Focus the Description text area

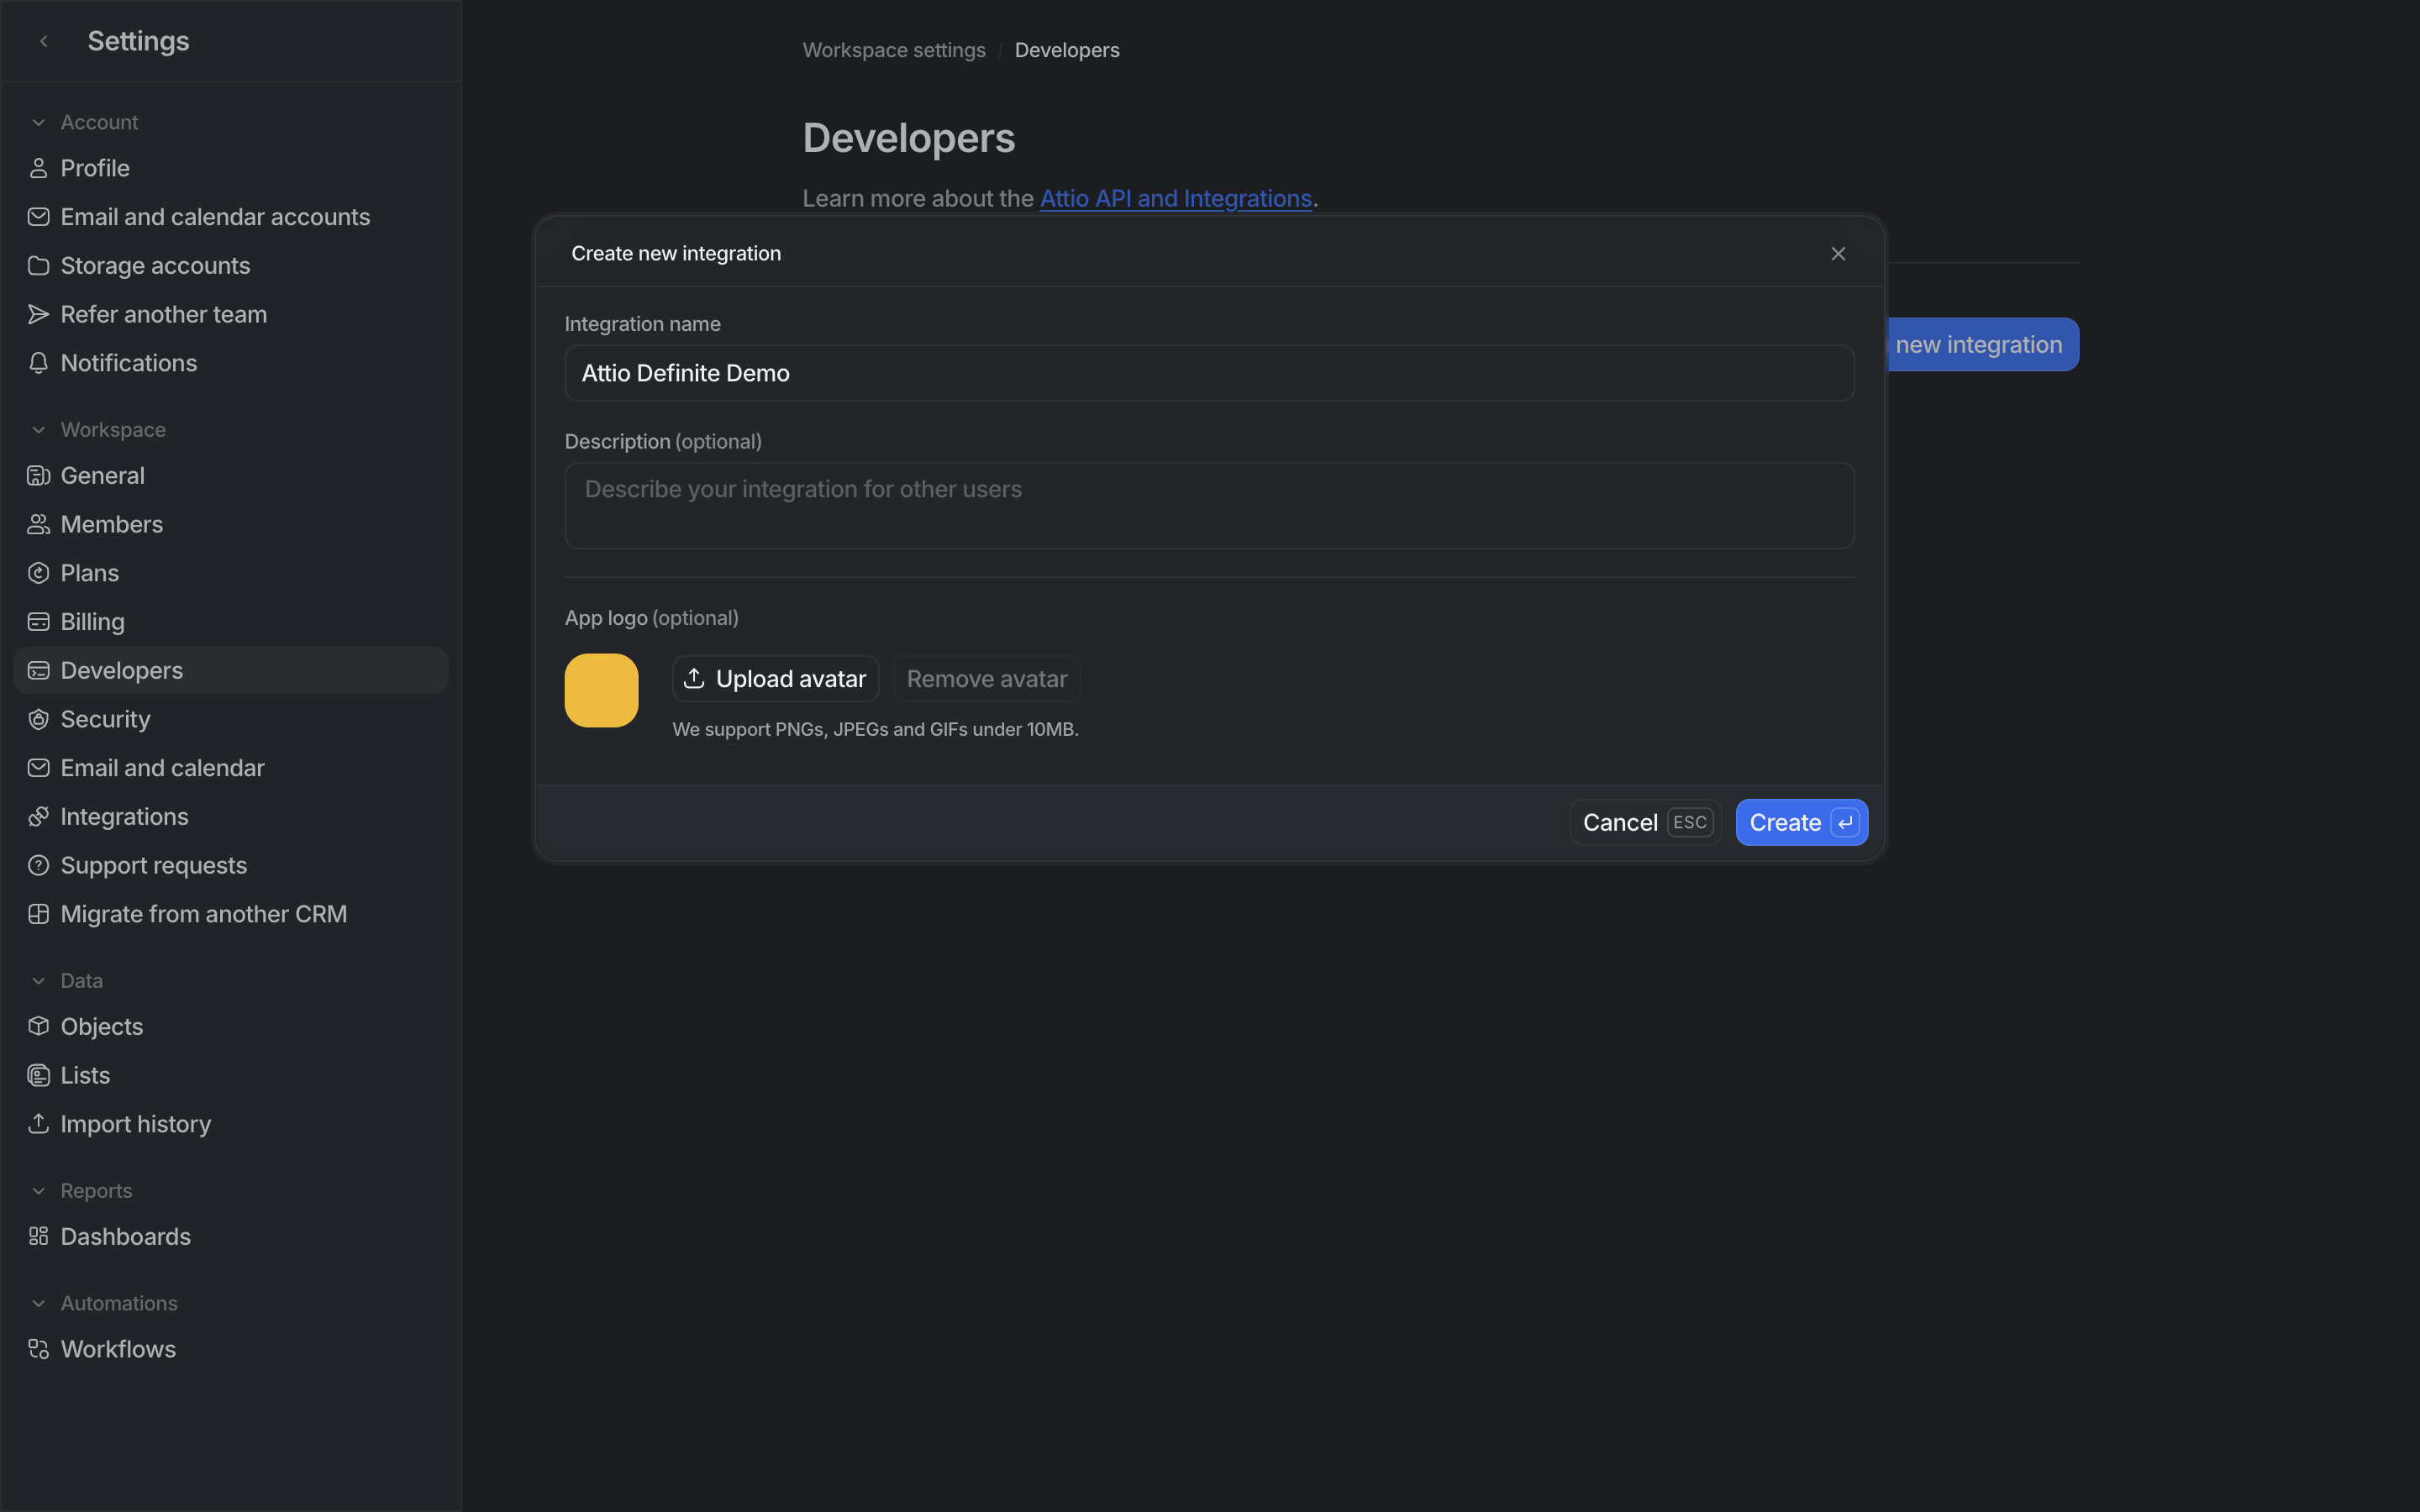1209,505
